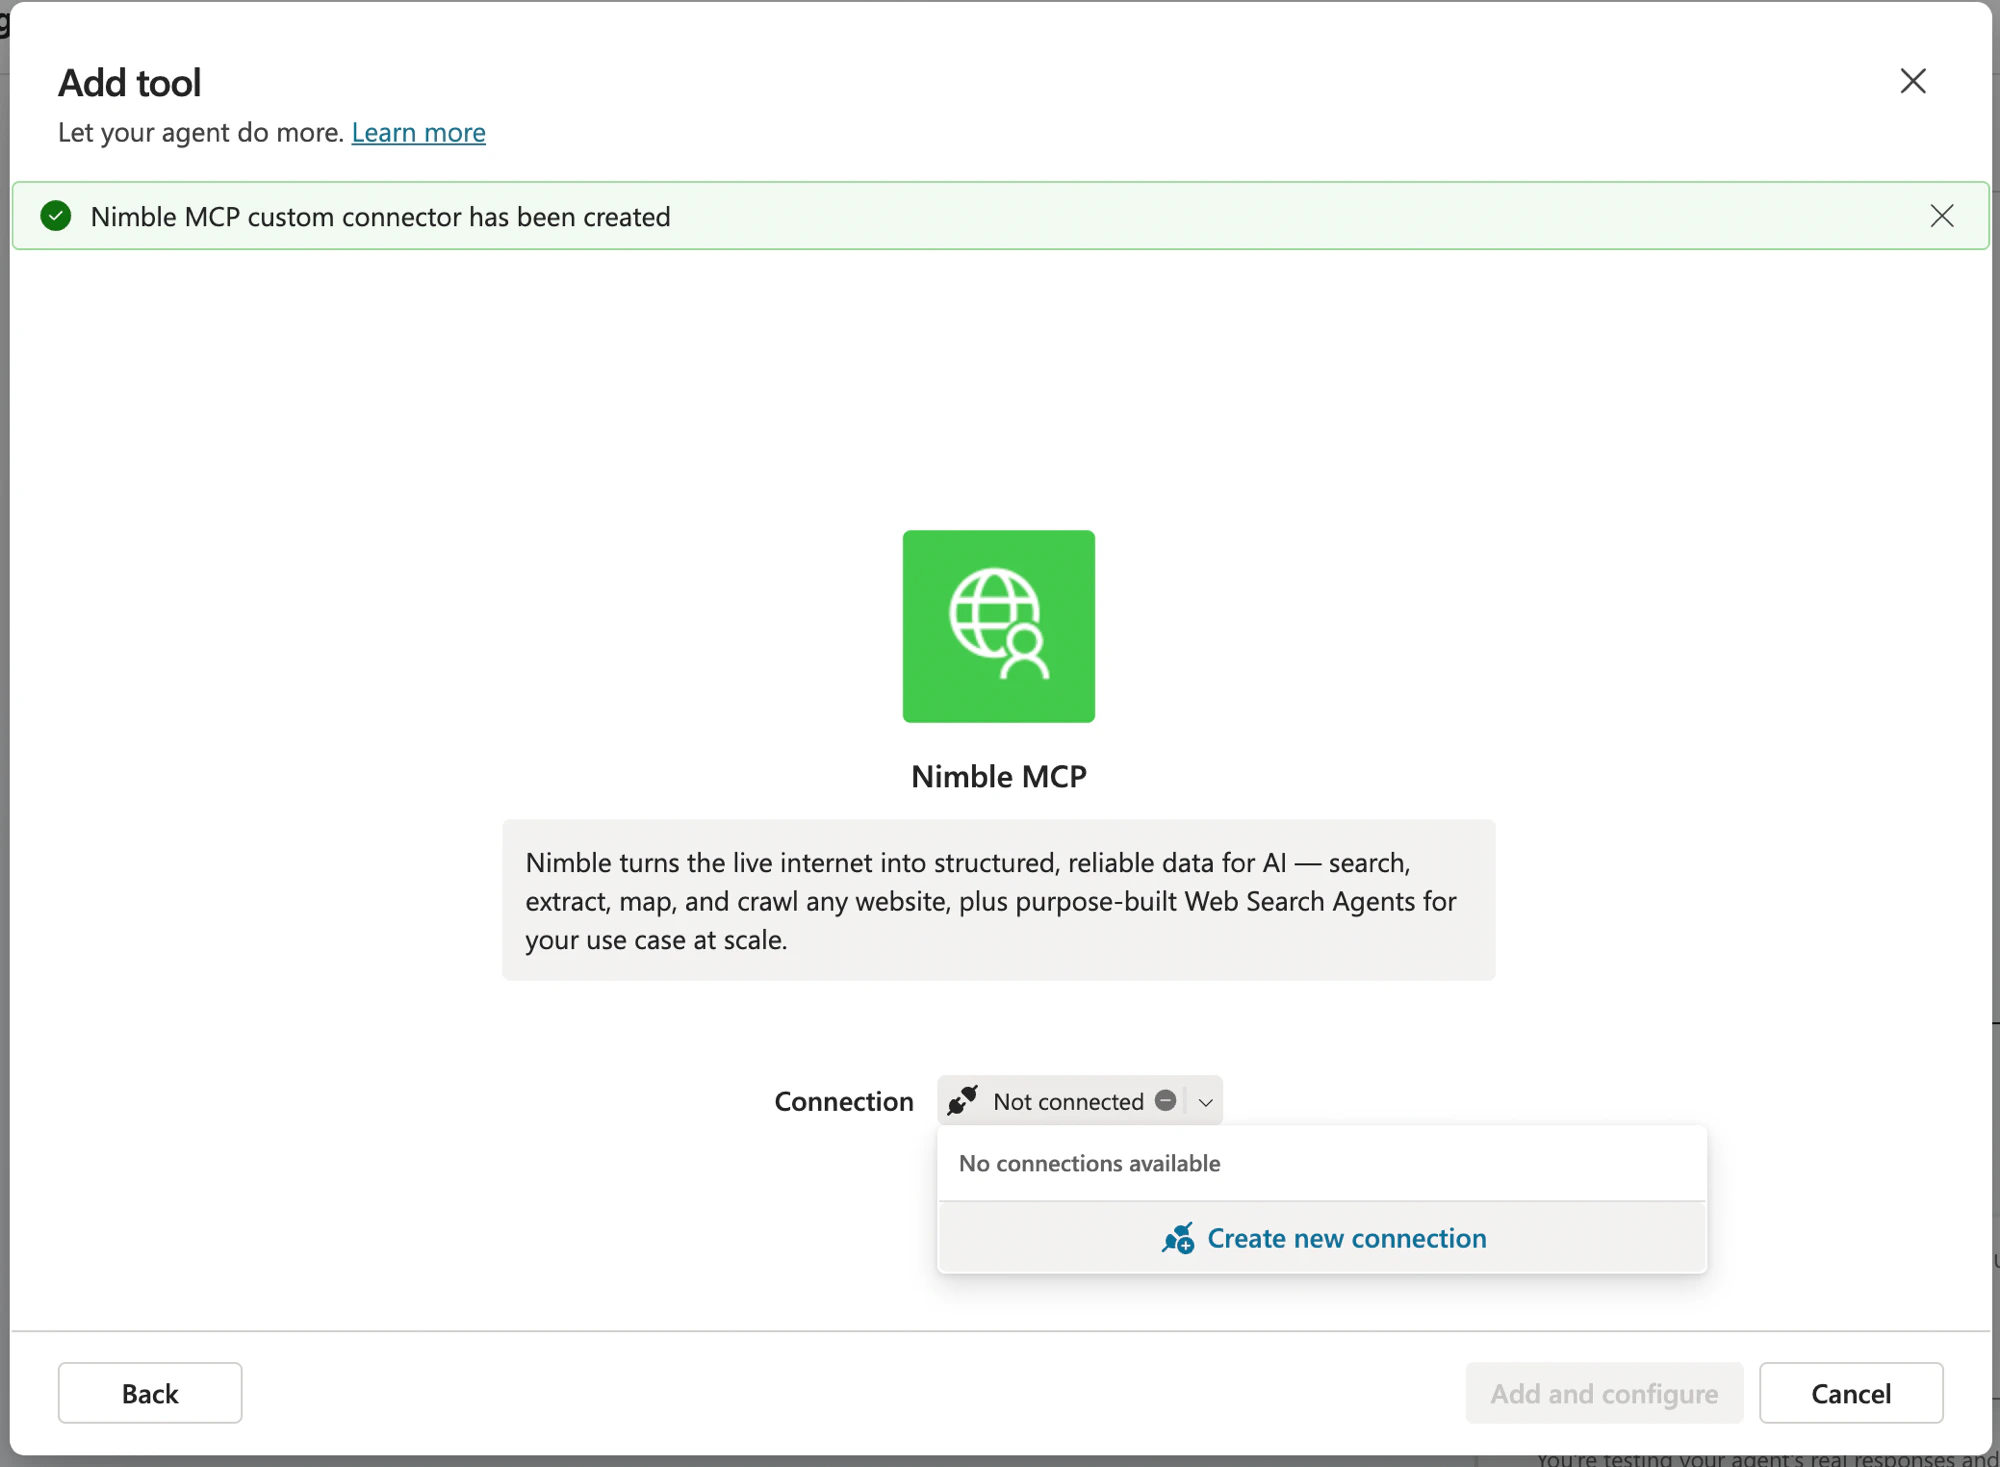Click the Add tool heading
The image size is (2000, 1467).
click(130, 82)
